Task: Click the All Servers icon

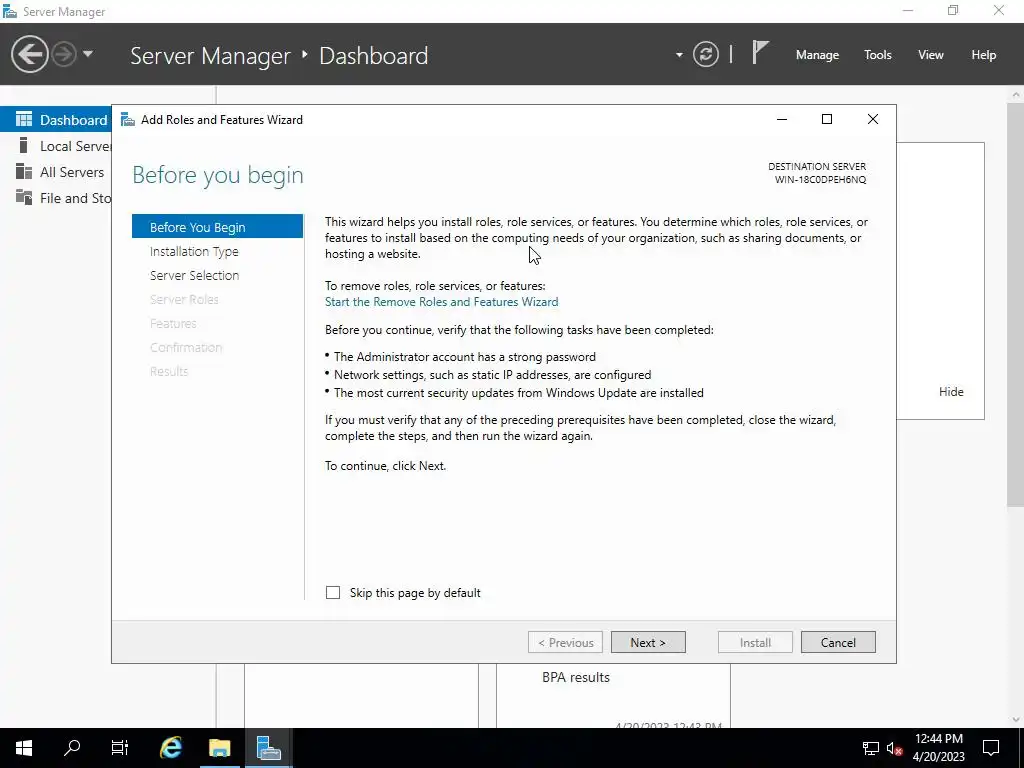Action: (24, 171)
